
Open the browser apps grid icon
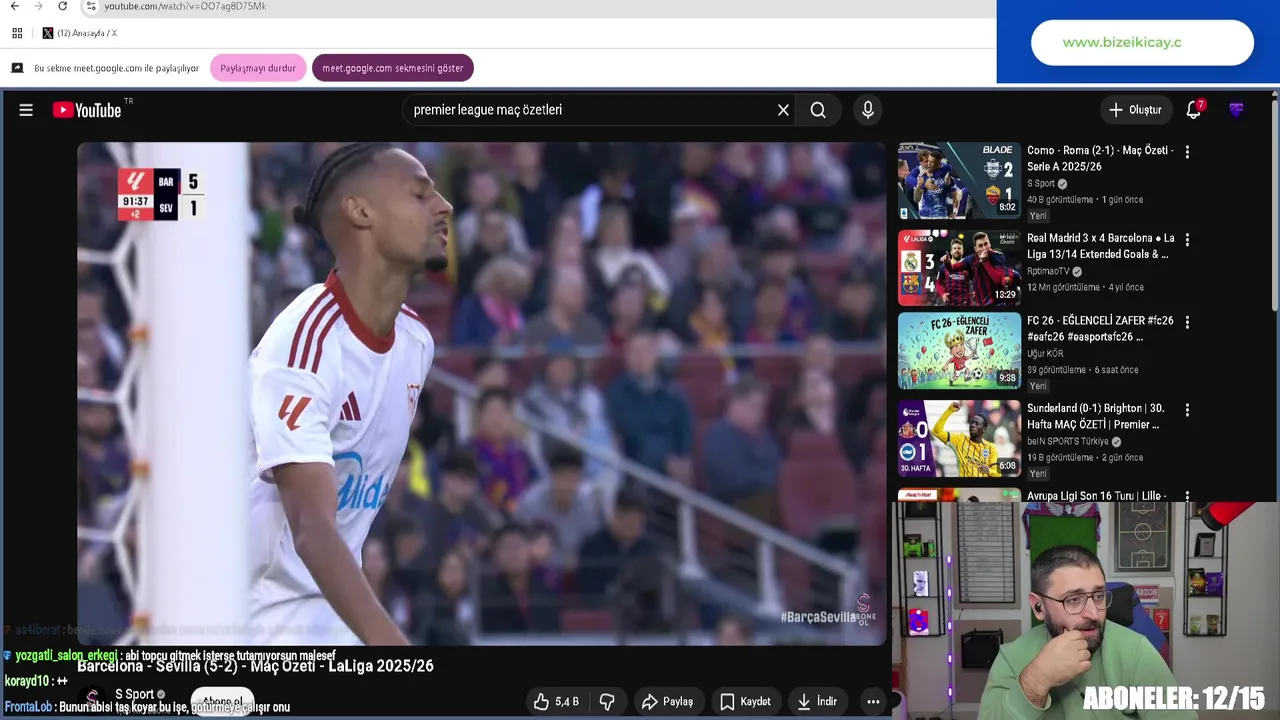[x=17, y=33]
